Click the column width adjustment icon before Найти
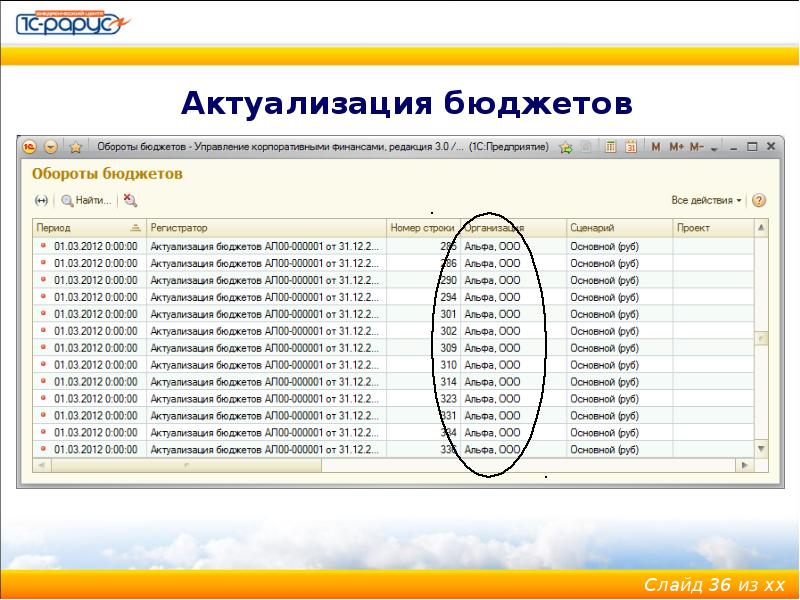Image resolution: width=800 pixels, height=600 pixels. (x=41, y=199)
